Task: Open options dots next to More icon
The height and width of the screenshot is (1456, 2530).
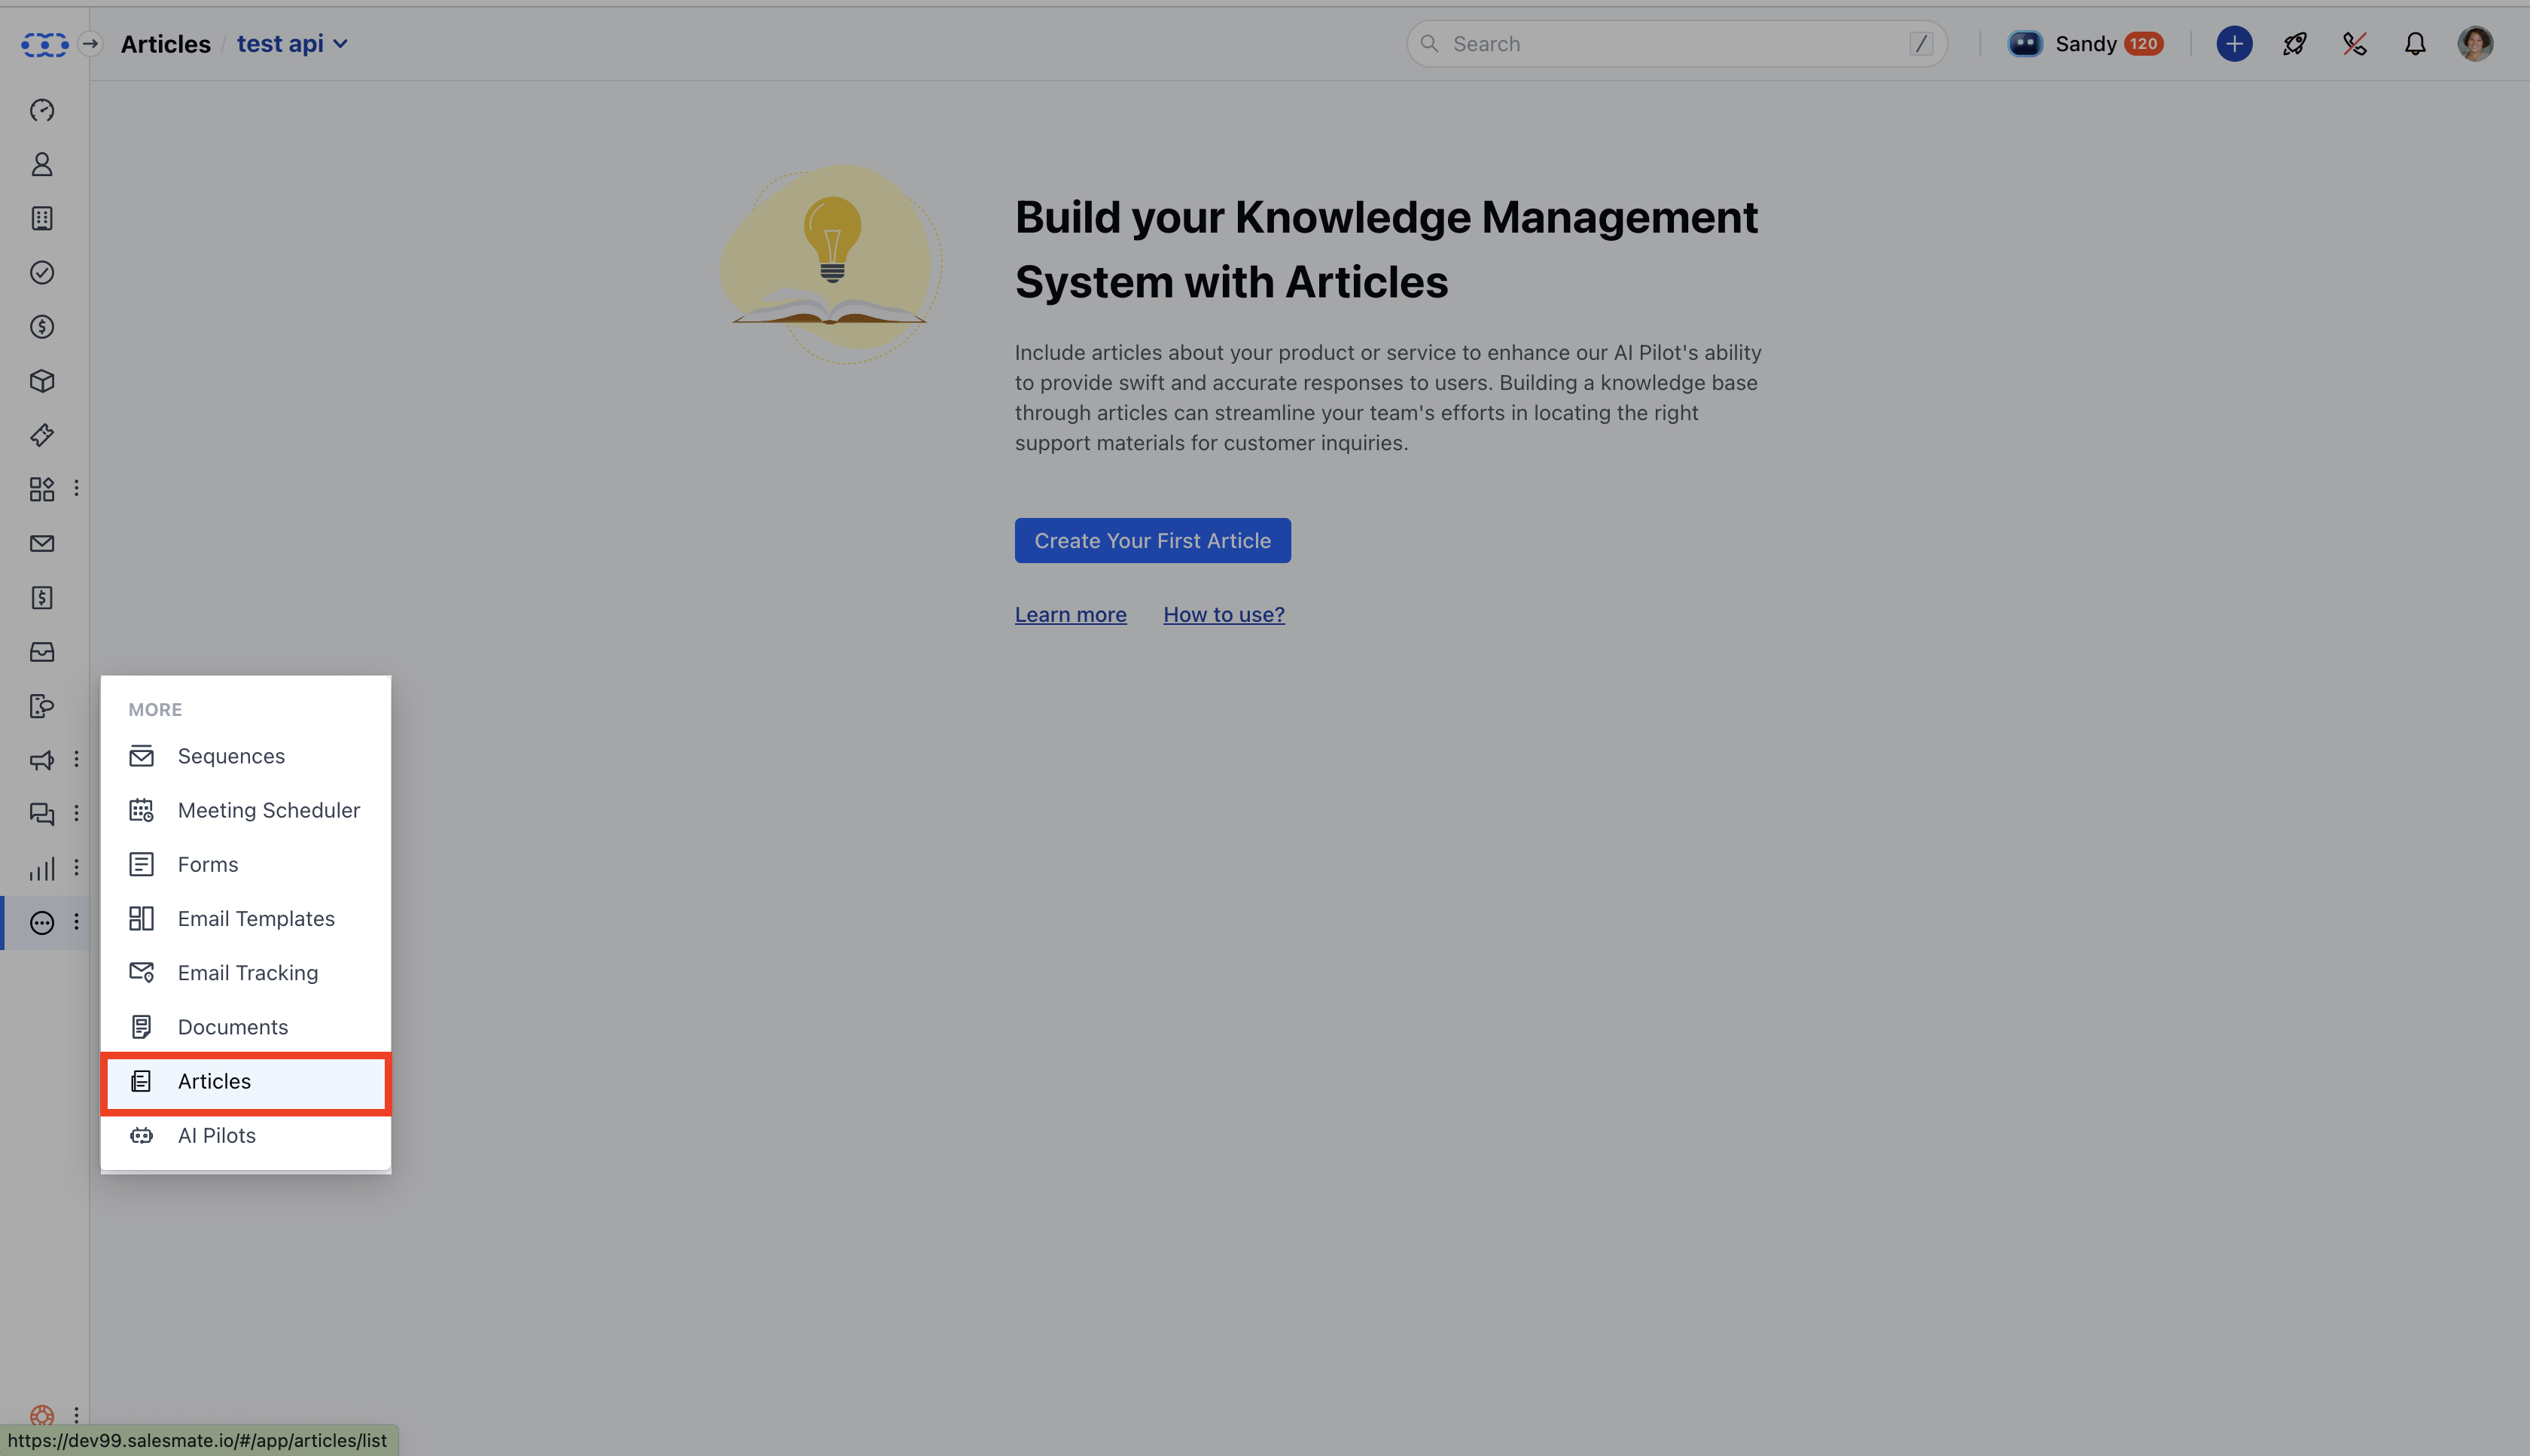Action: click(x=76, y=922)
